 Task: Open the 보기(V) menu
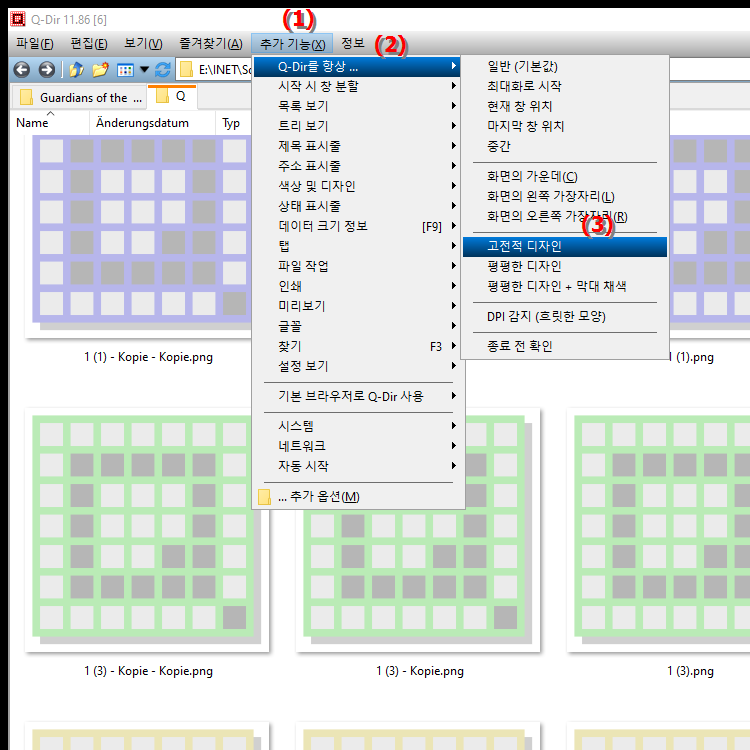pyautogui.click(x=143, y=44)
